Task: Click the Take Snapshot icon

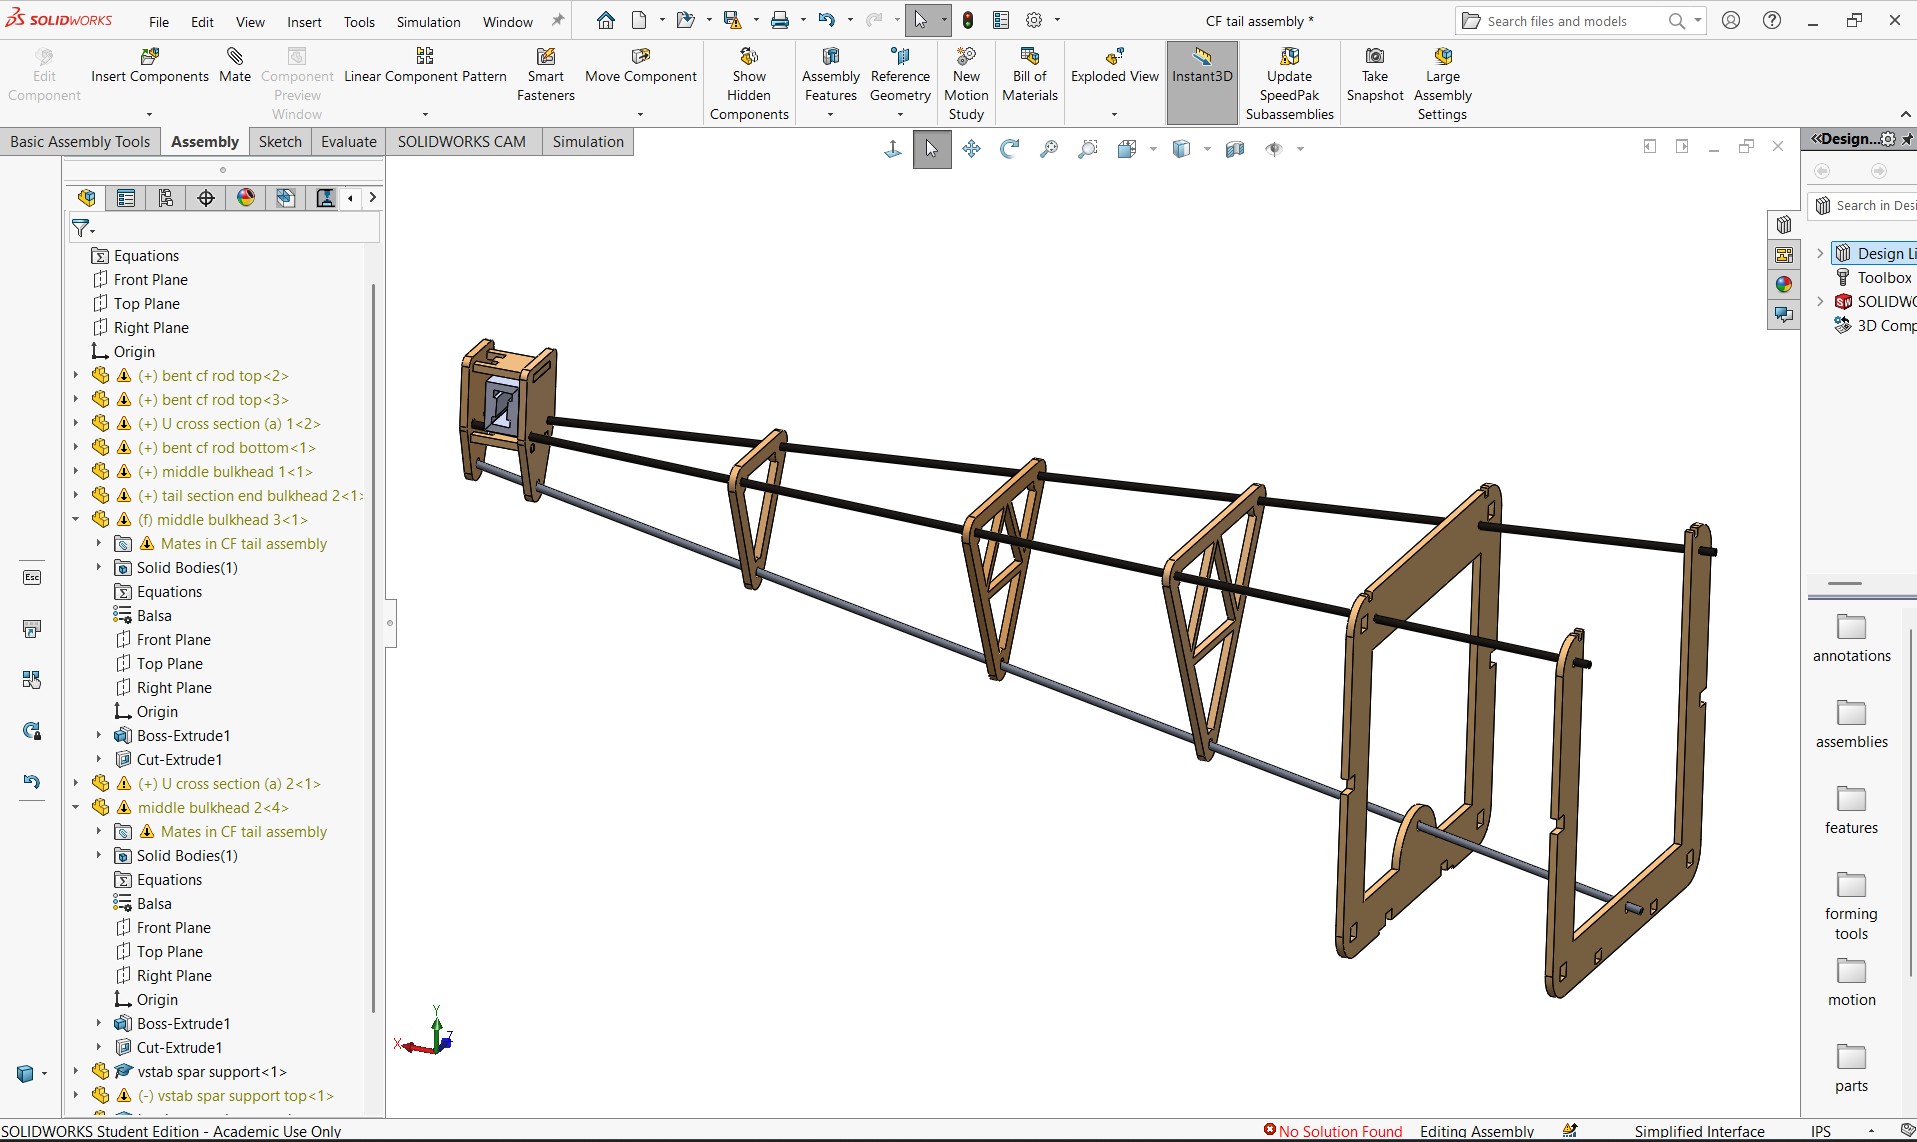Action: point(1375,57)
